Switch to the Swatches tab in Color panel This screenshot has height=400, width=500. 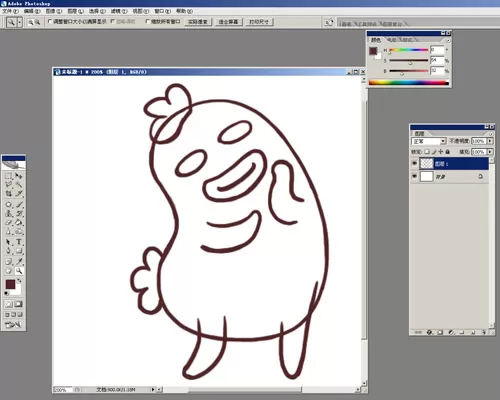pos(391,40)
